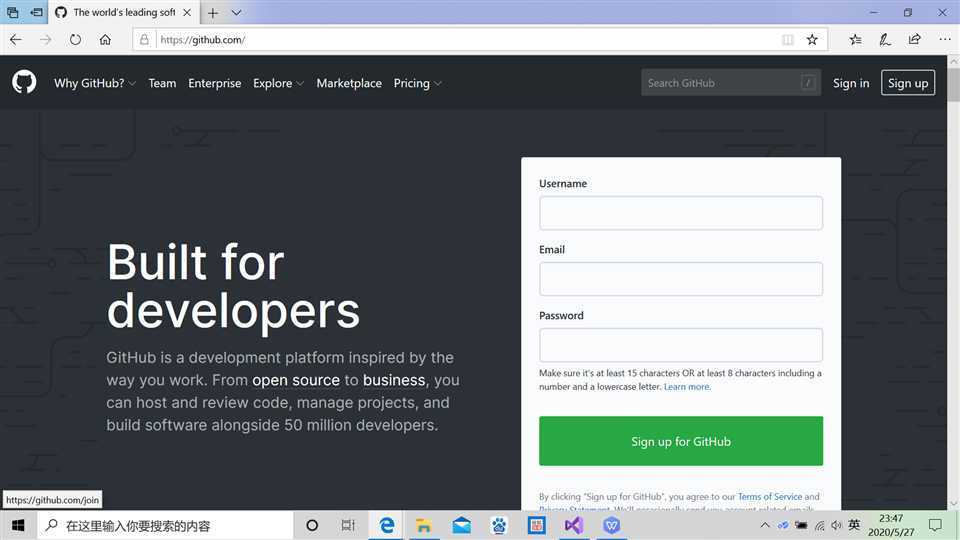Refresh the page with reload icon
Screen dimensions: 960x540
click(x=75, y=40)
